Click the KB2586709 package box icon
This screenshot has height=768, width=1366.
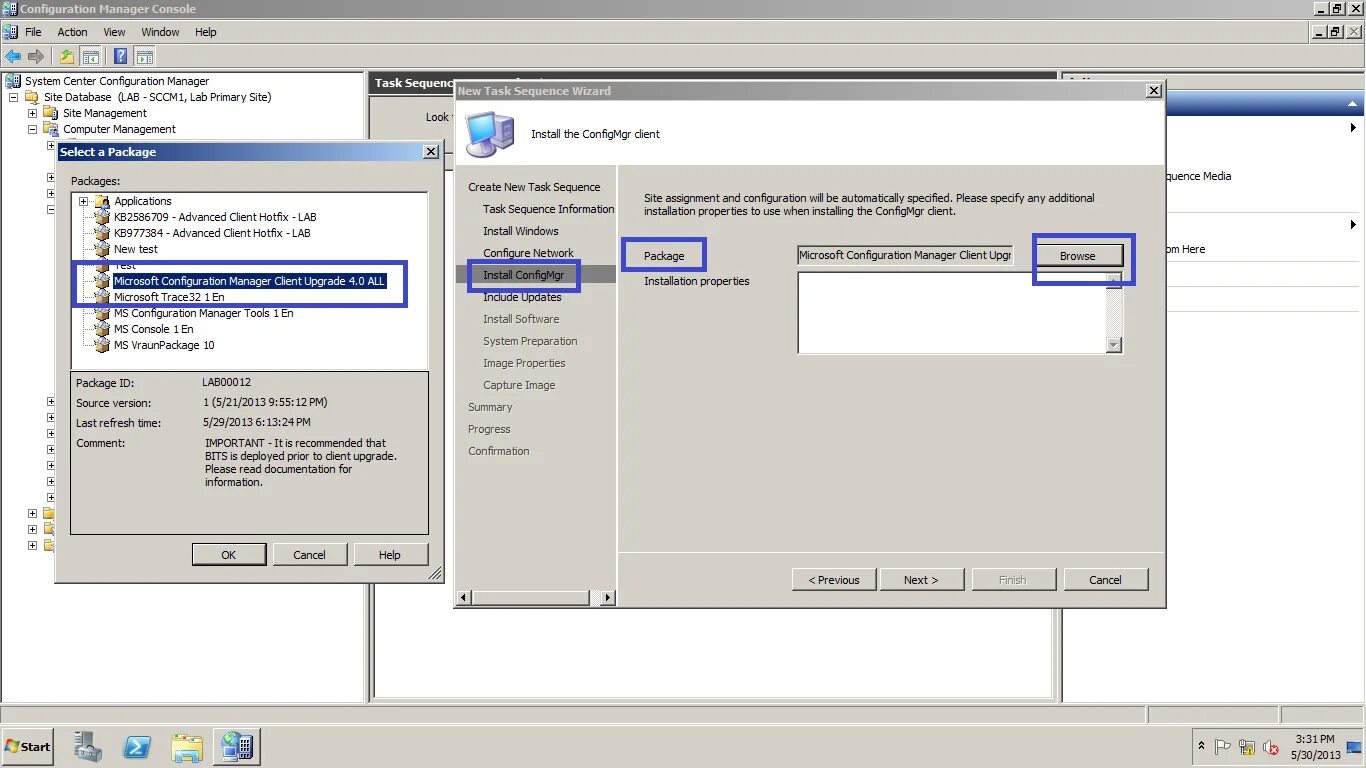coord(102,217)
